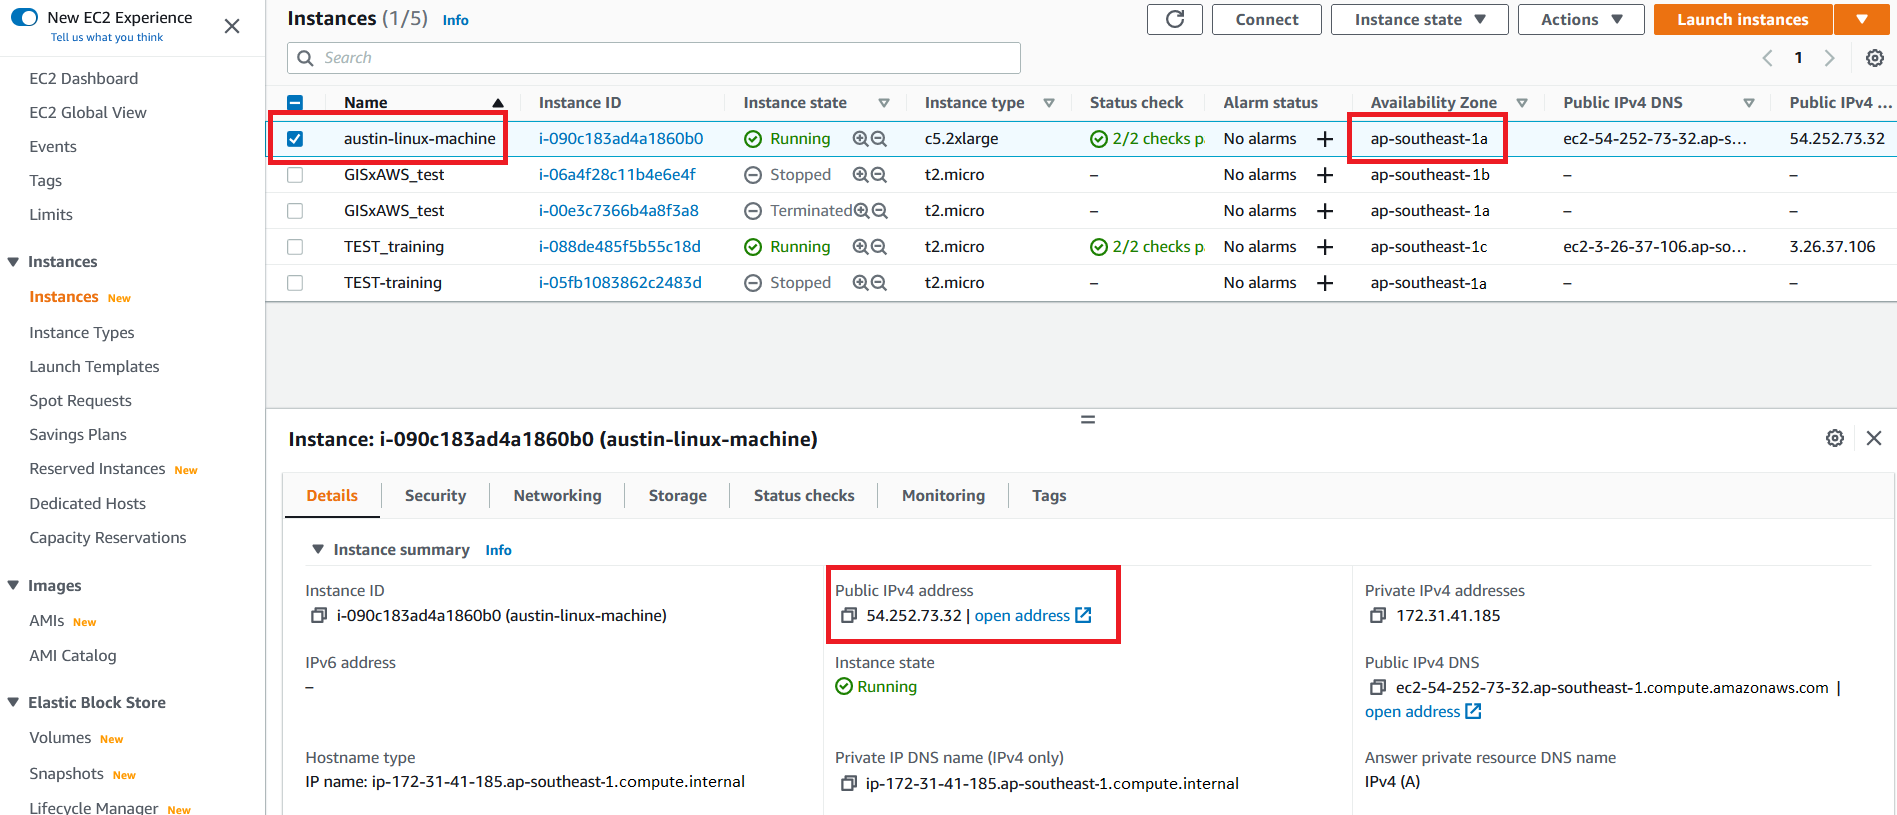
Task: Open instance link i-05fb1083862c2483d
Action: [620, 283]
